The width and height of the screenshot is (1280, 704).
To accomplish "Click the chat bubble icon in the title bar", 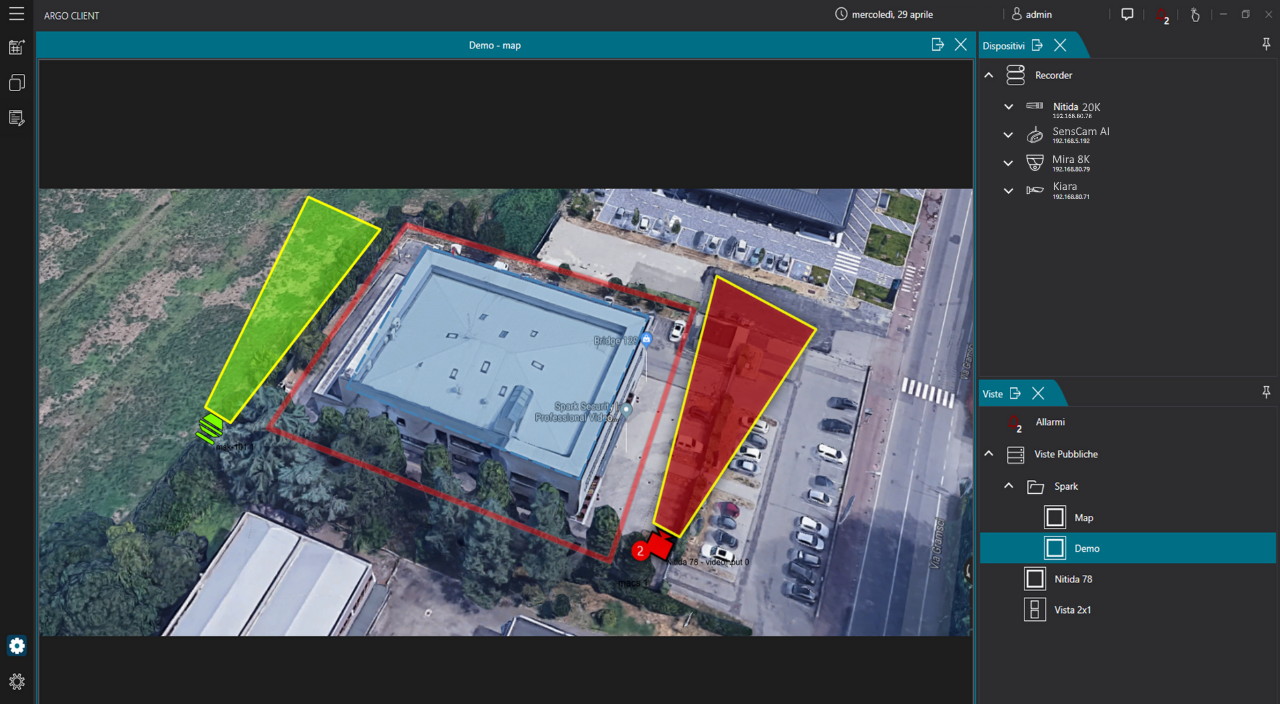I will [x=1128, y=15].
